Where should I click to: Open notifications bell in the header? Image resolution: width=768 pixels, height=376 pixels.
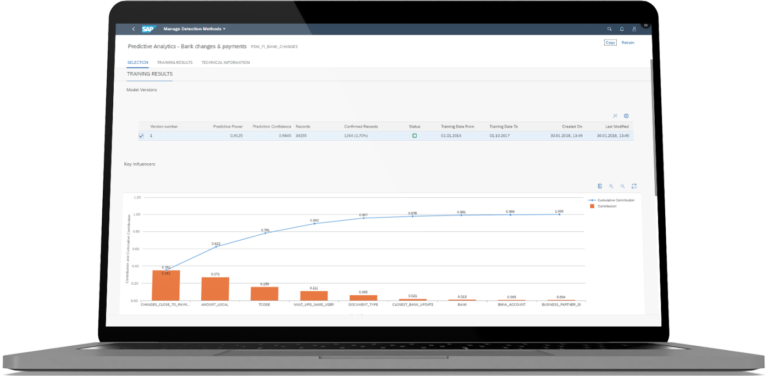pyautogui.click(x=622, y=29)
